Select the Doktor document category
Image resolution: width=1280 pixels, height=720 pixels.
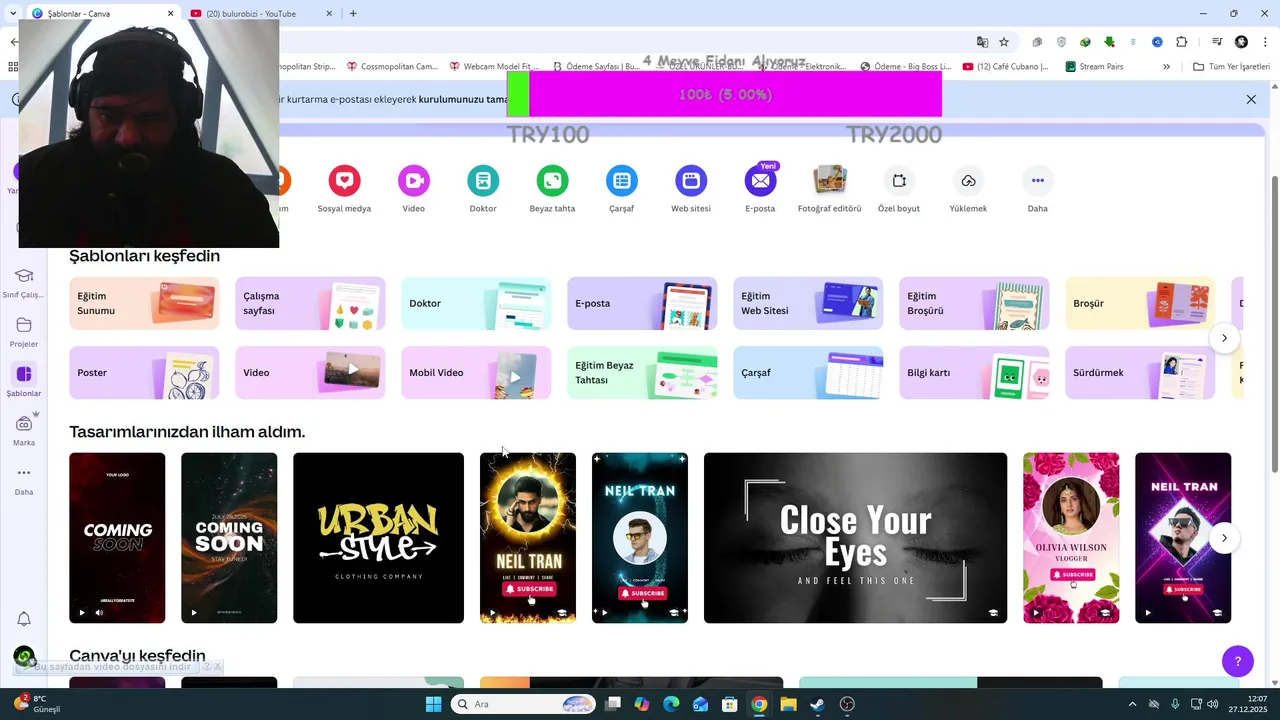point(483,181)
